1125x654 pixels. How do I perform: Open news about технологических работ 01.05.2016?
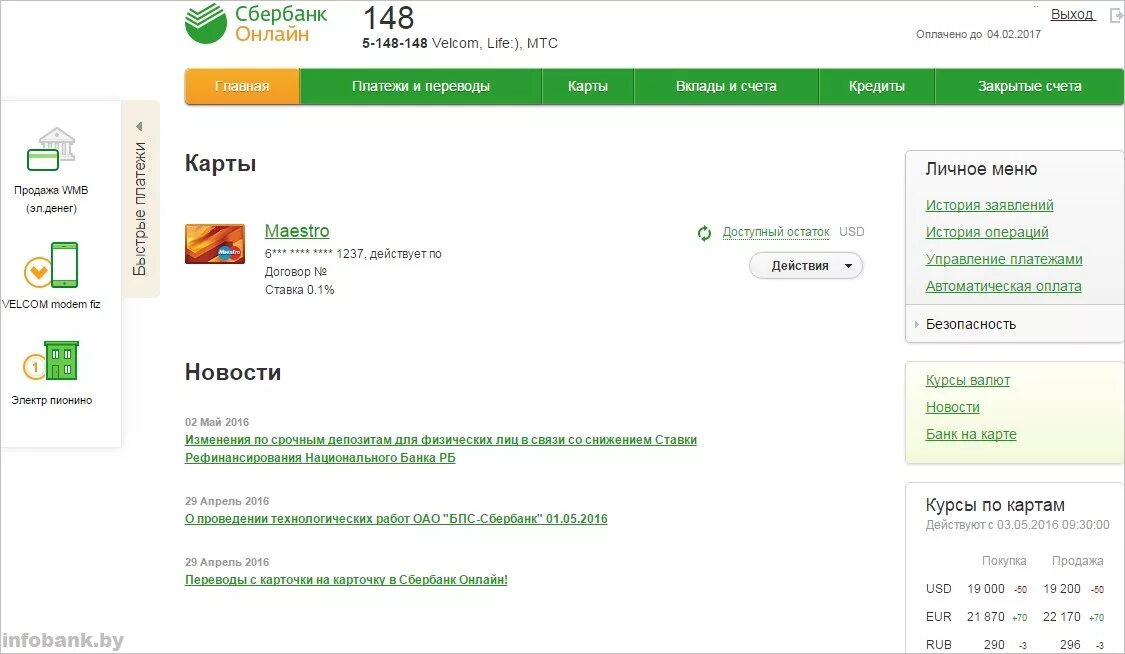[x=396, y=518]
